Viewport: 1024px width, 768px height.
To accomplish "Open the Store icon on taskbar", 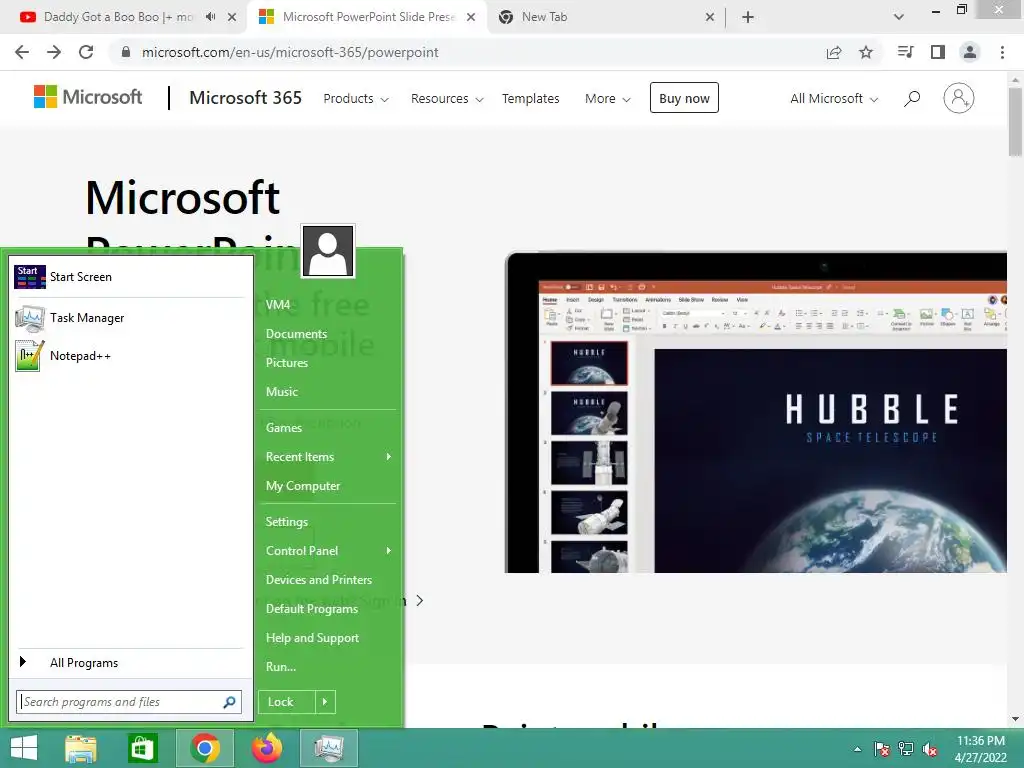I will tap(142, 748).
